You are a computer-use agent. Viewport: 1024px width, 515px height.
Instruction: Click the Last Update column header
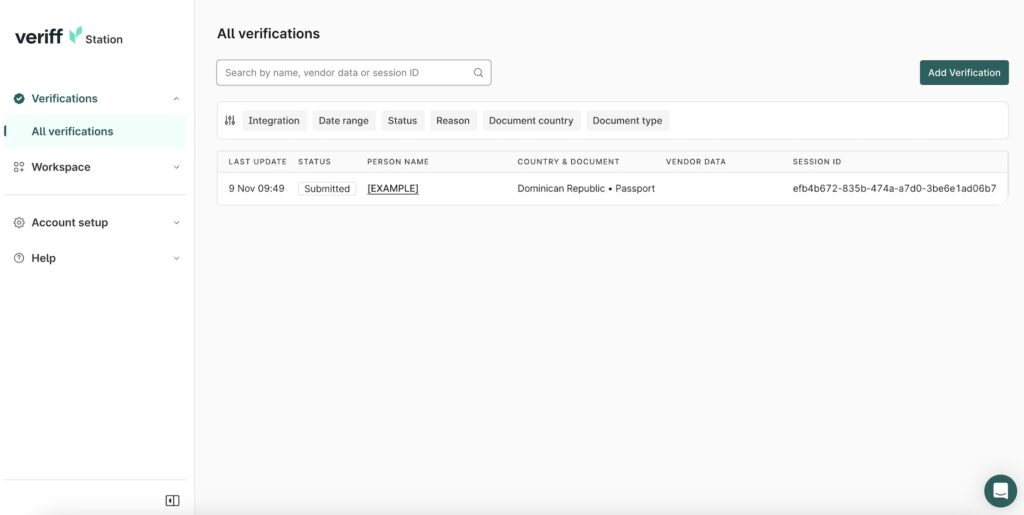[x=257, y=162]
